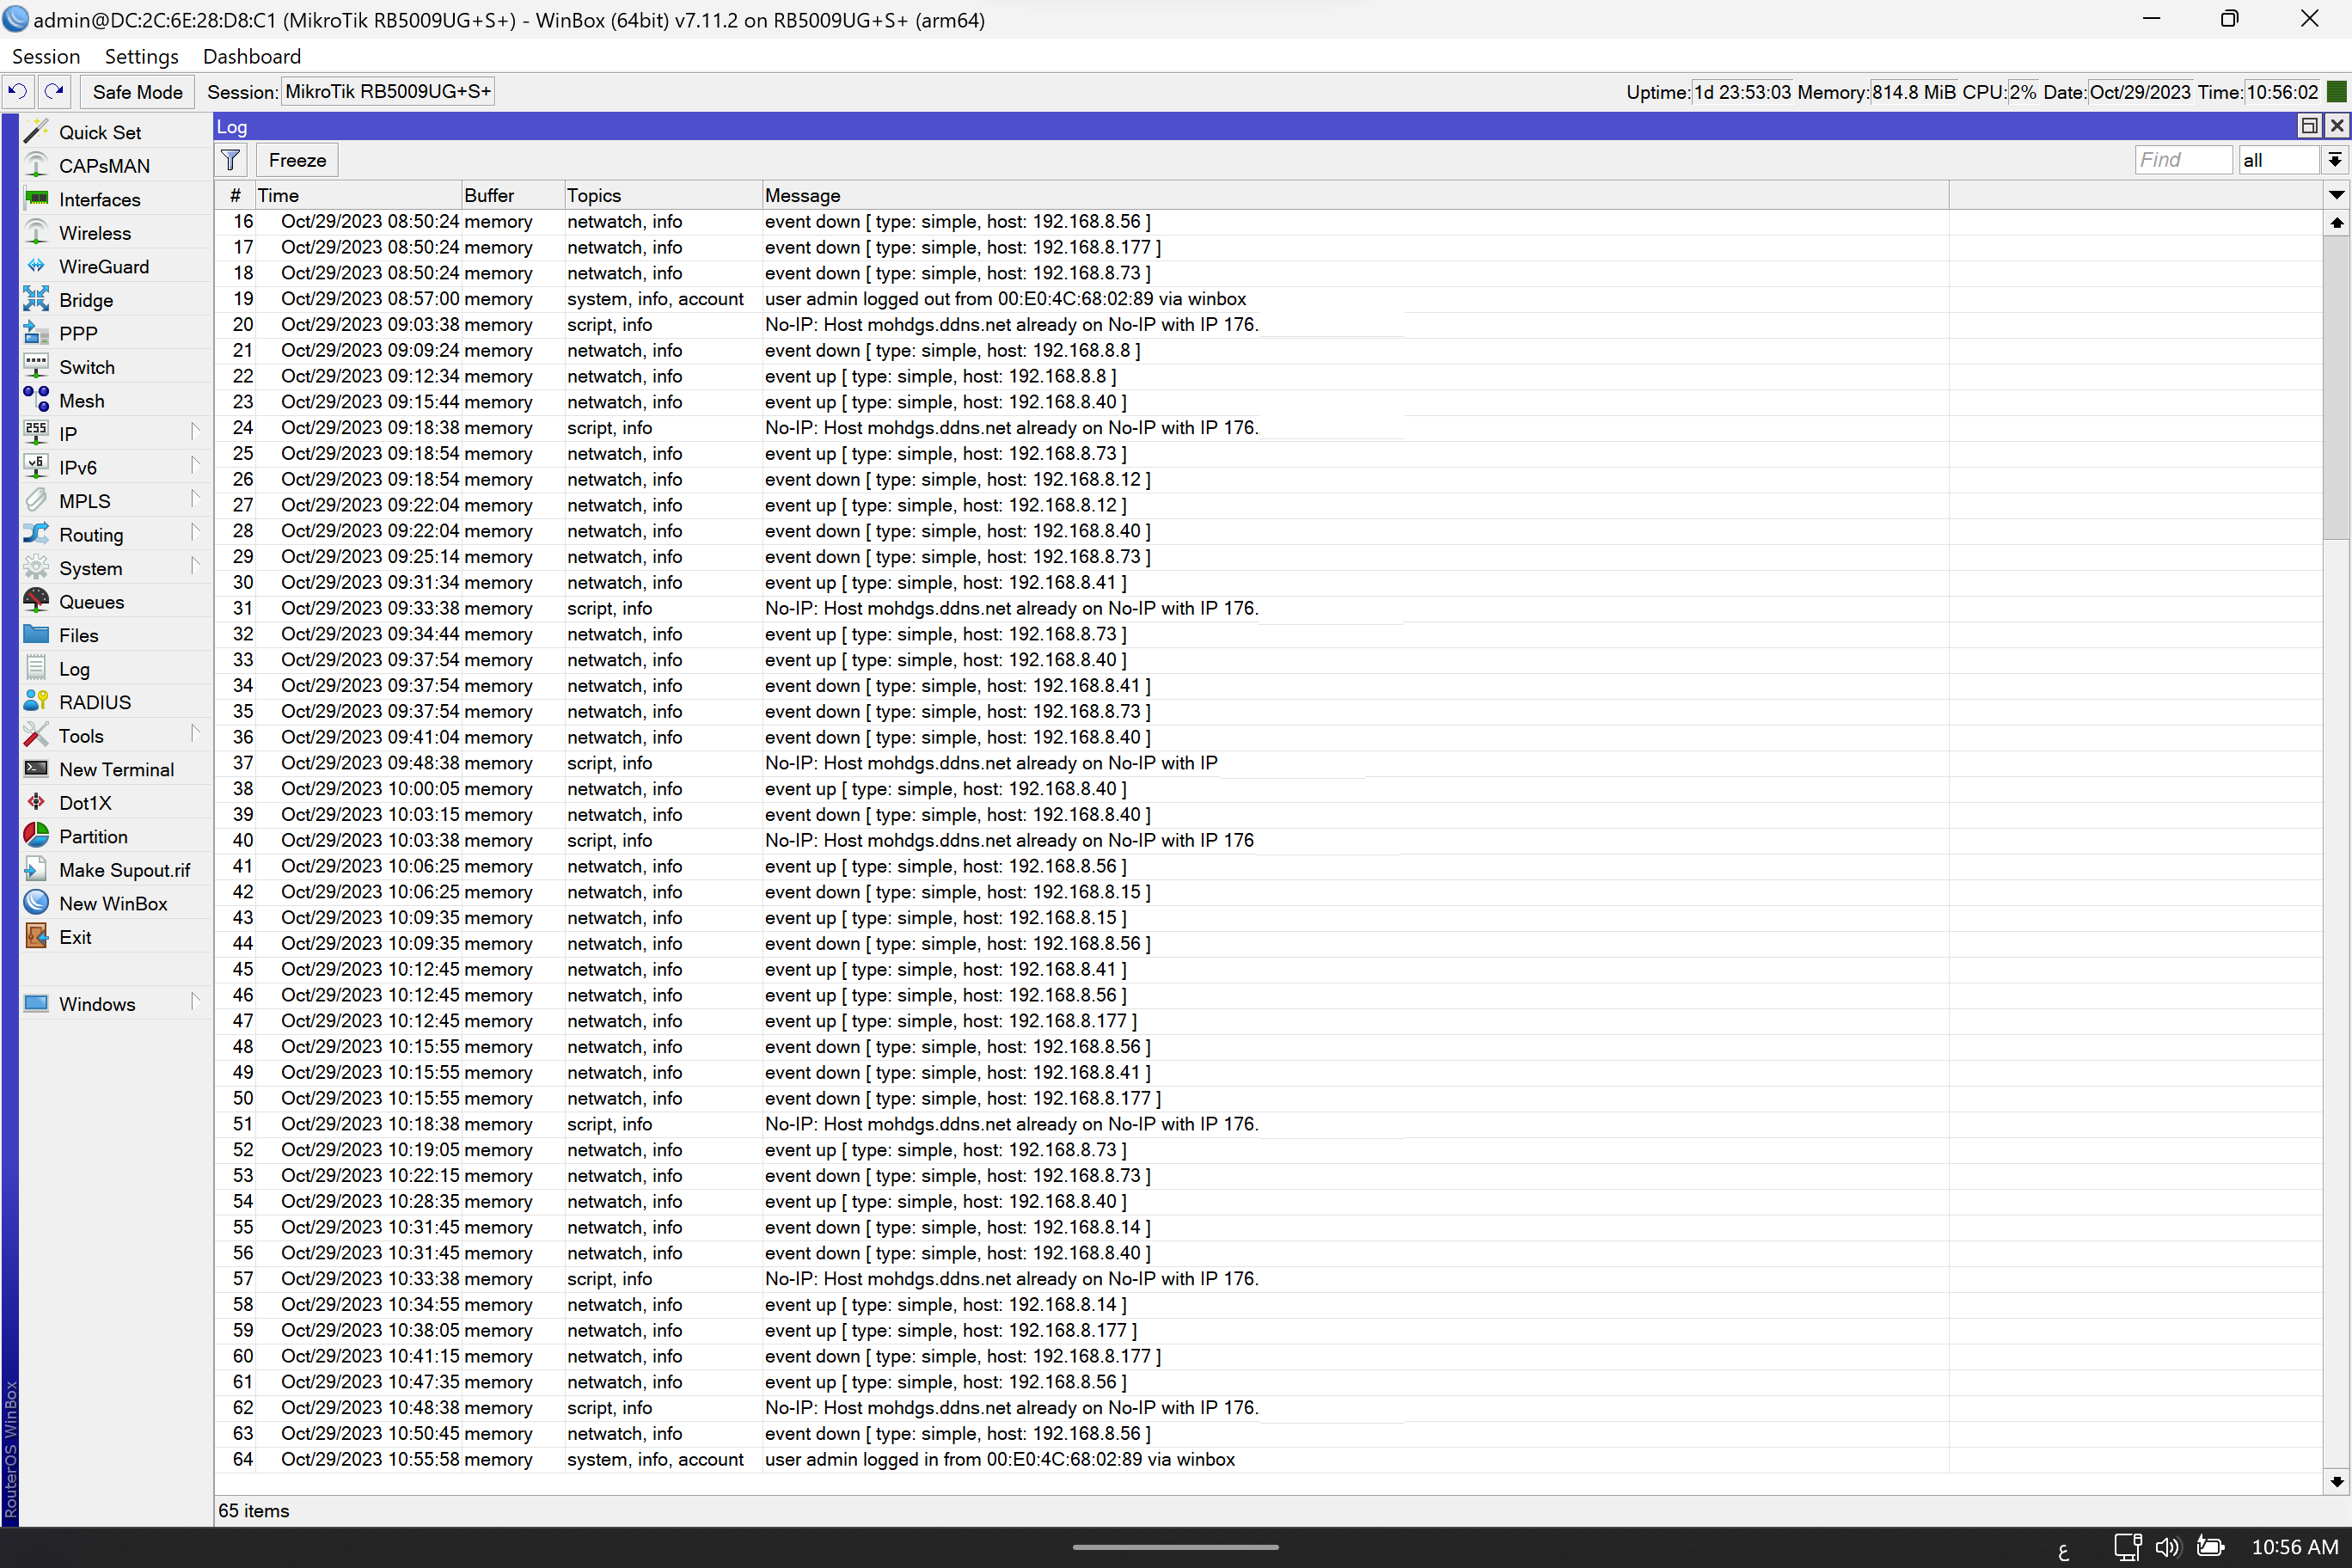Open the Dashboard menu
Viewport: 2352px width, 1568px height.
click(x=251, y=56)
